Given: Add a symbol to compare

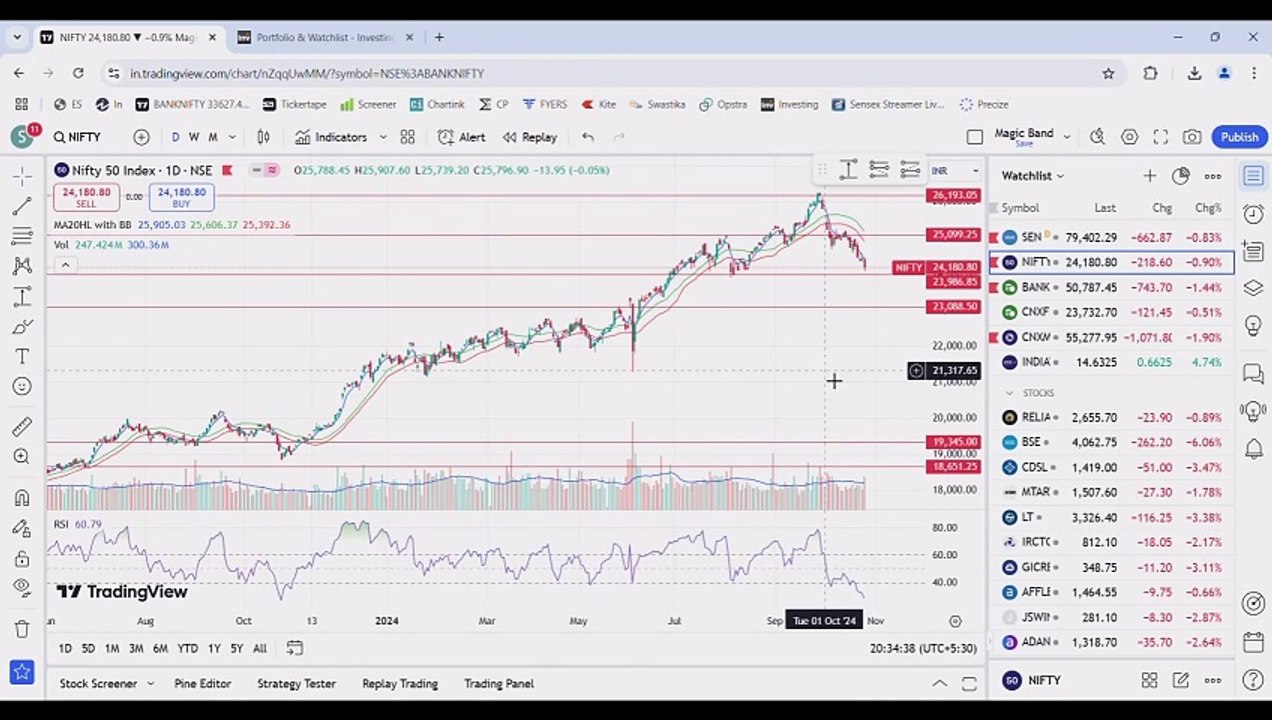Looking at the screenshot, I should tap(141, 137).
